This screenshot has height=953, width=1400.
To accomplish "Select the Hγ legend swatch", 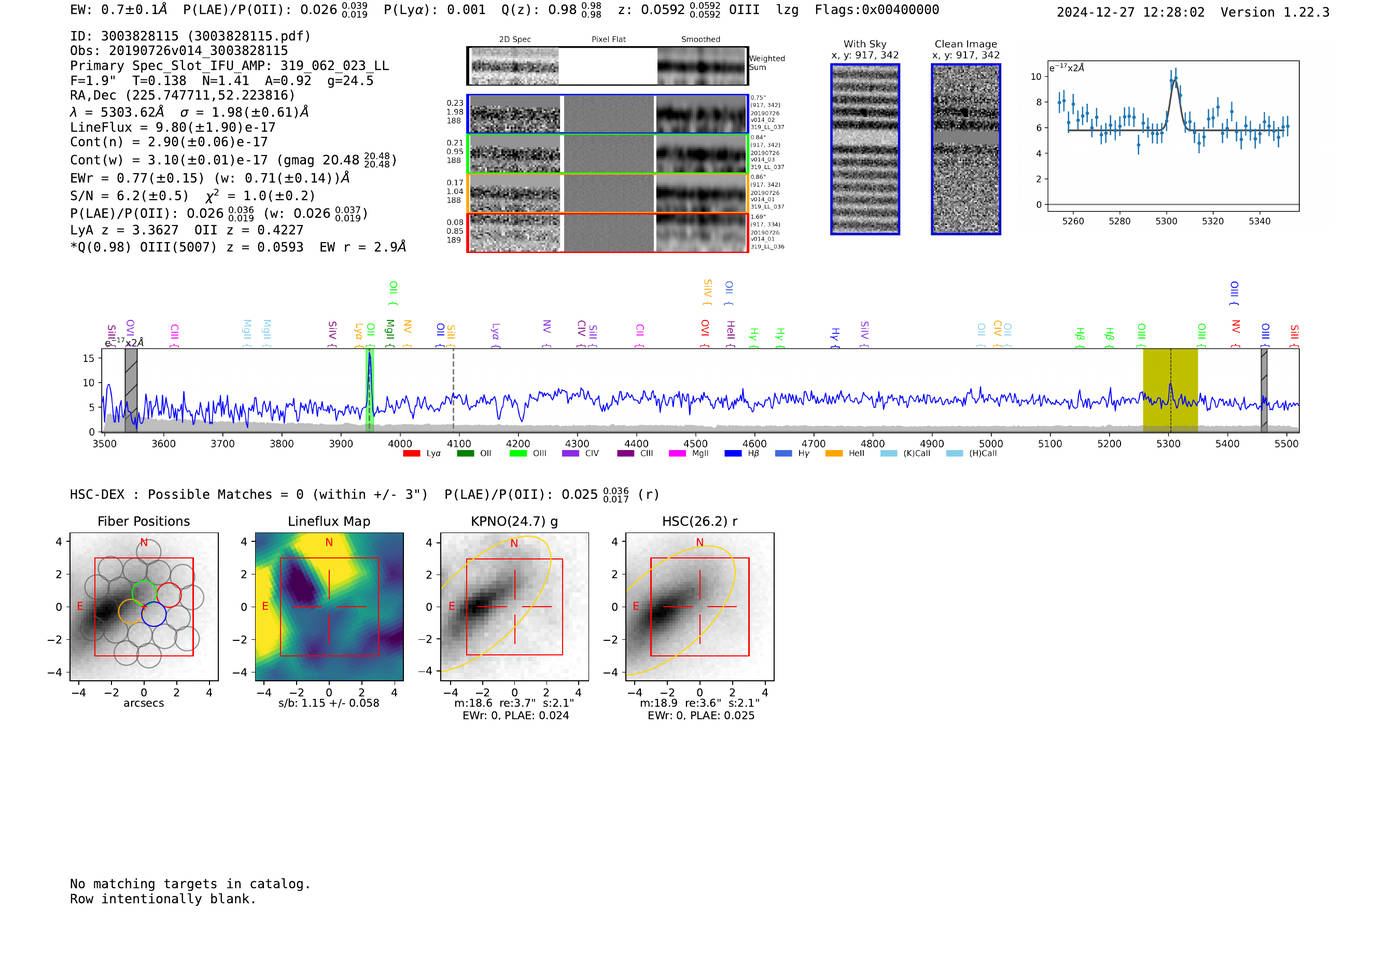I will pos(783,454).
